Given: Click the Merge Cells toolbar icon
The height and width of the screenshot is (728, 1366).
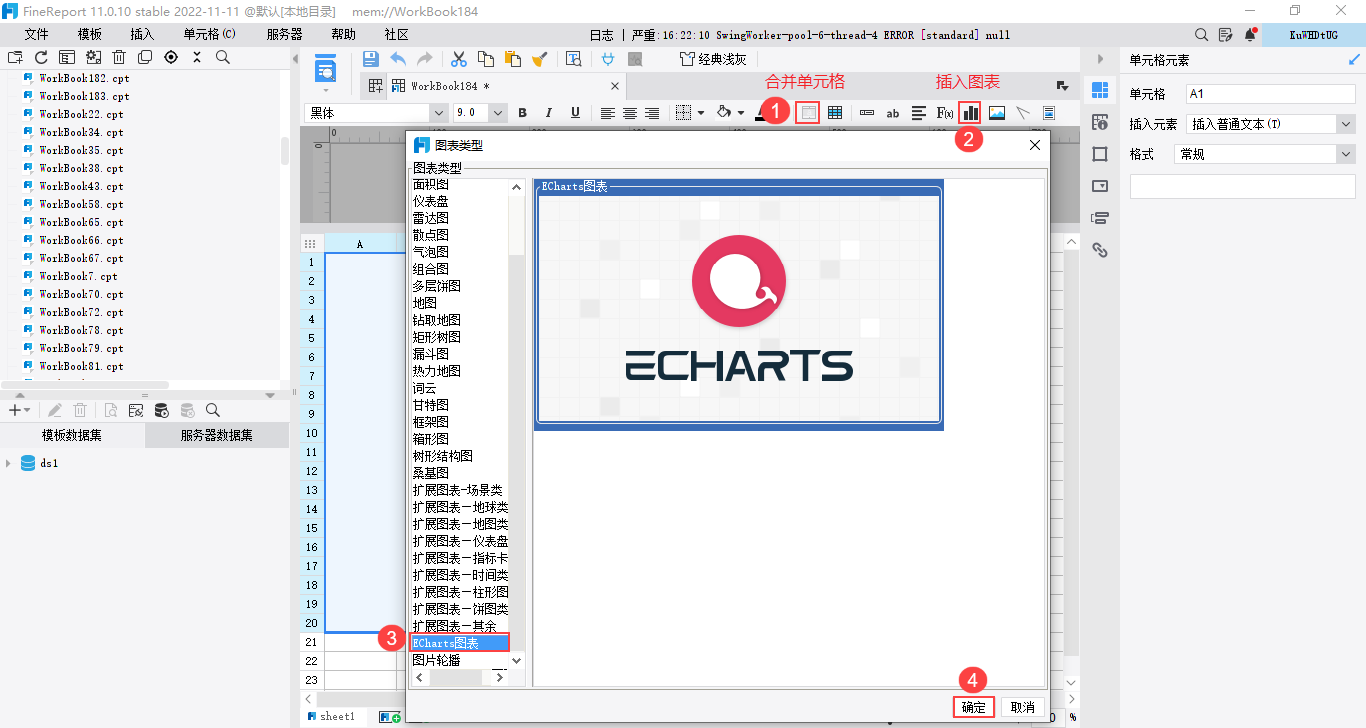Looking at the screenshot, I should (x=807, y=113).
